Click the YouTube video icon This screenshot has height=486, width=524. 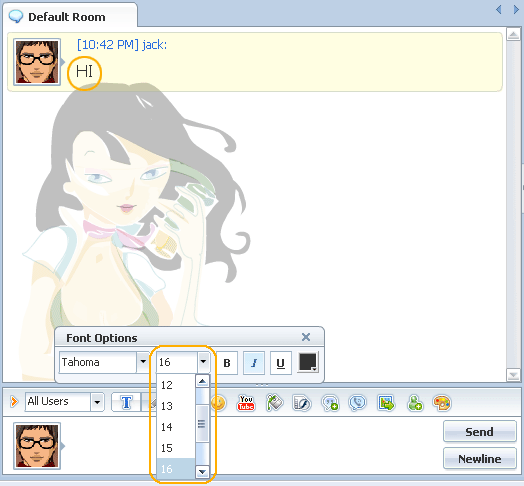click(246, 402)
